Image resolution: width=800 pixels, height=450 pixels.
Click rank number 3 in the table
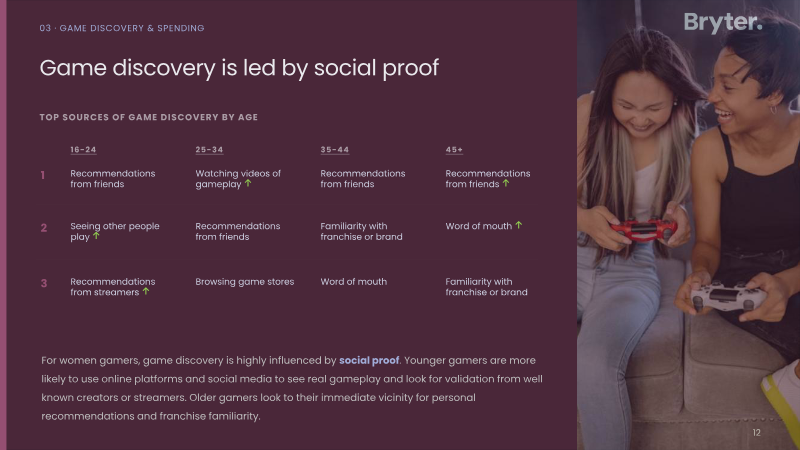click(x=44, y=283)
